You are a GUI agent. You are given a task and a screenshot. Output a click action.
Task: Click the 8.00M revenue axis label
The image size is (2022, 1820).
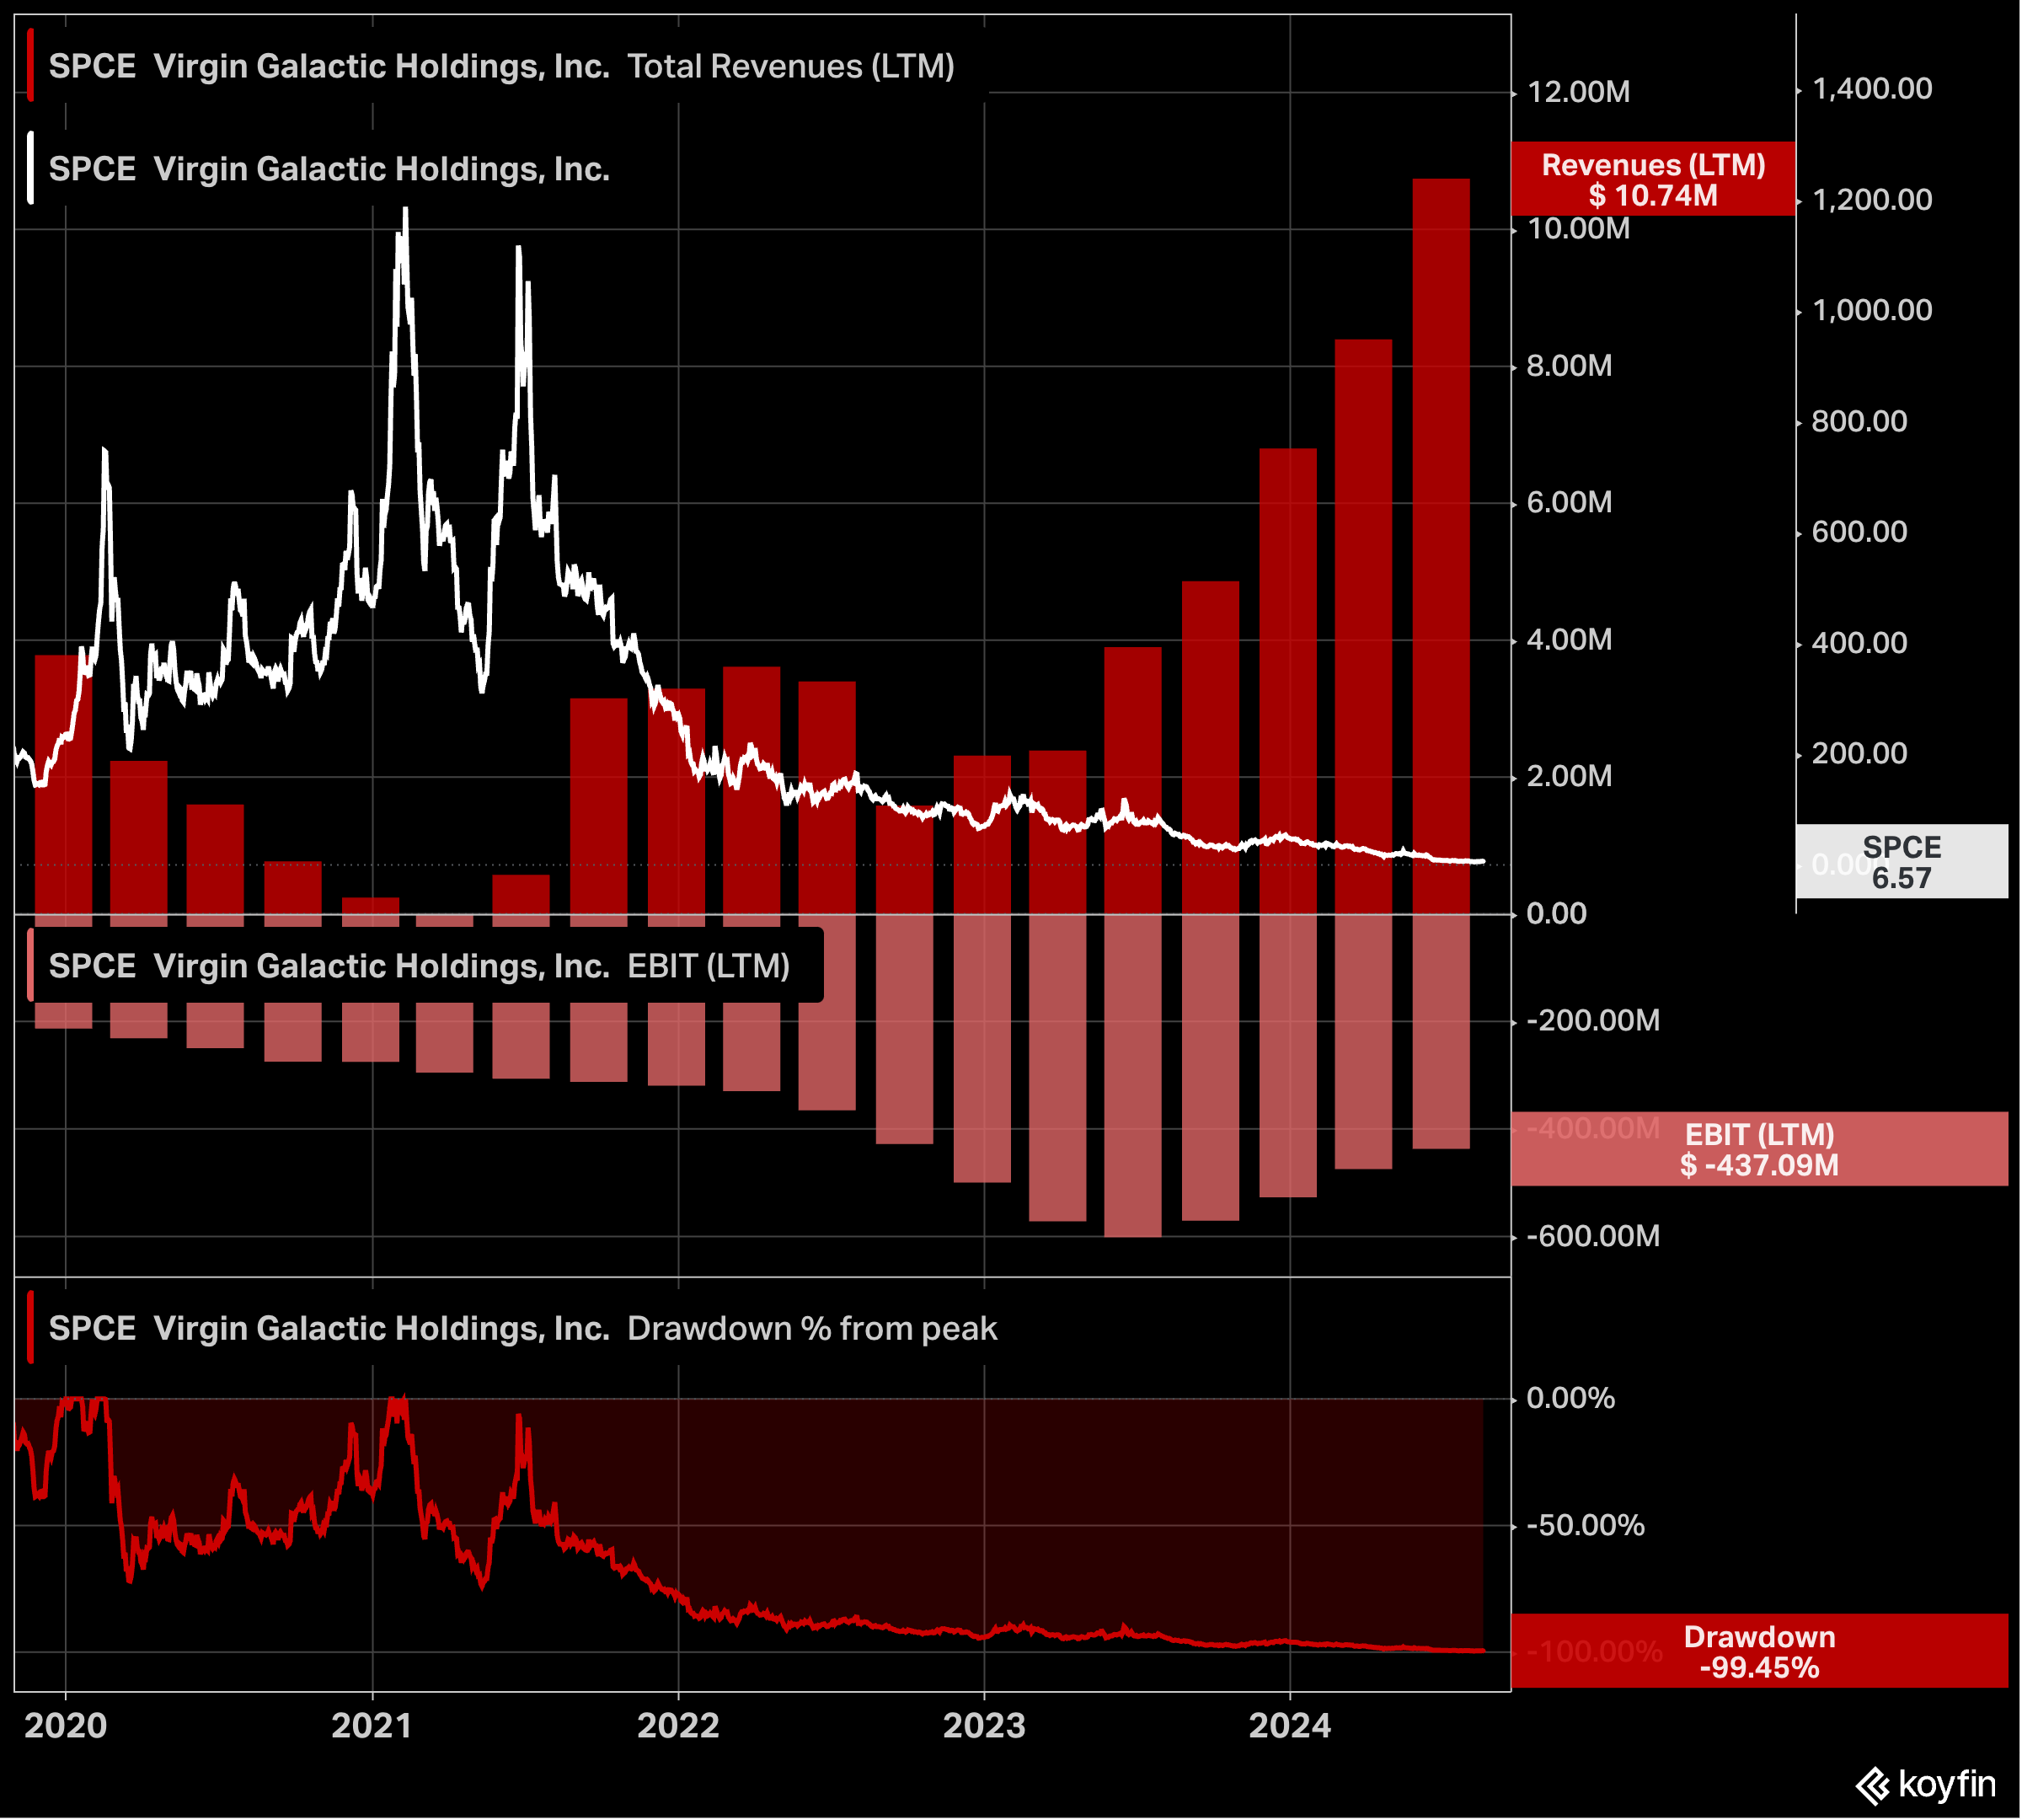pos(1569,366)
